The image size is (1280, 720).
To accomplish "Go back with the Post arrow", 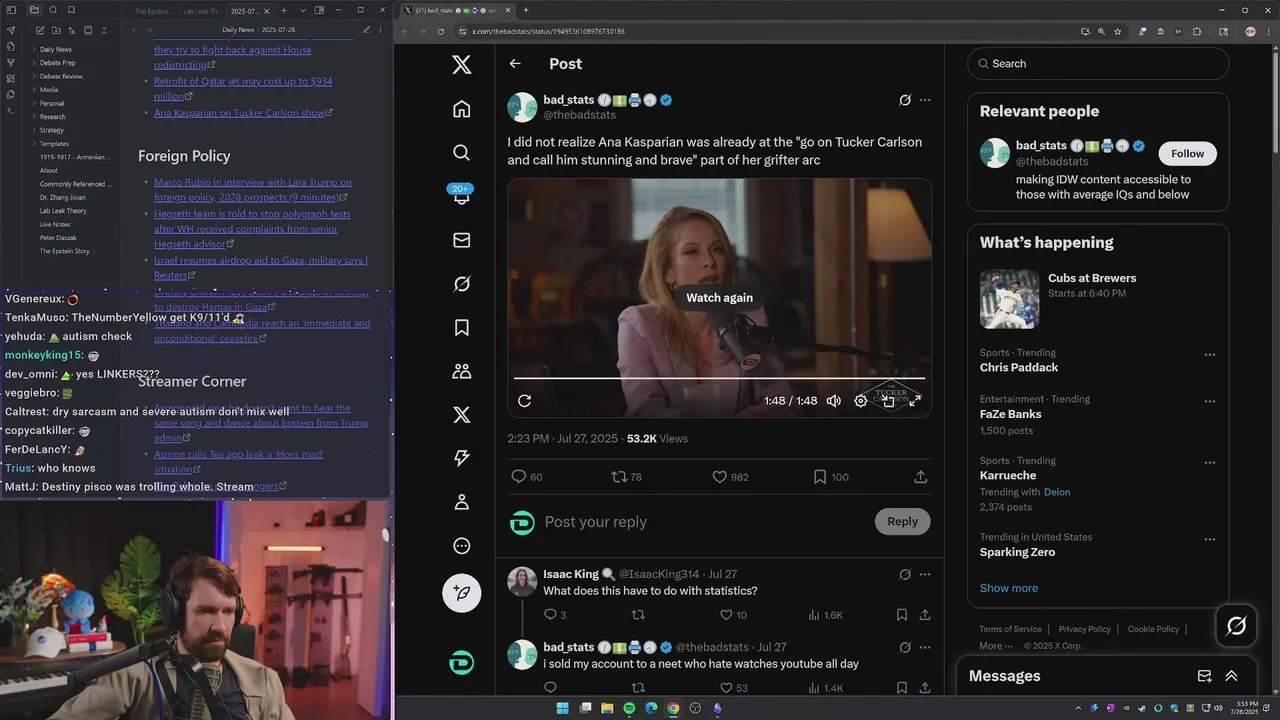I will pyautogui.click(x=515, y=63).
